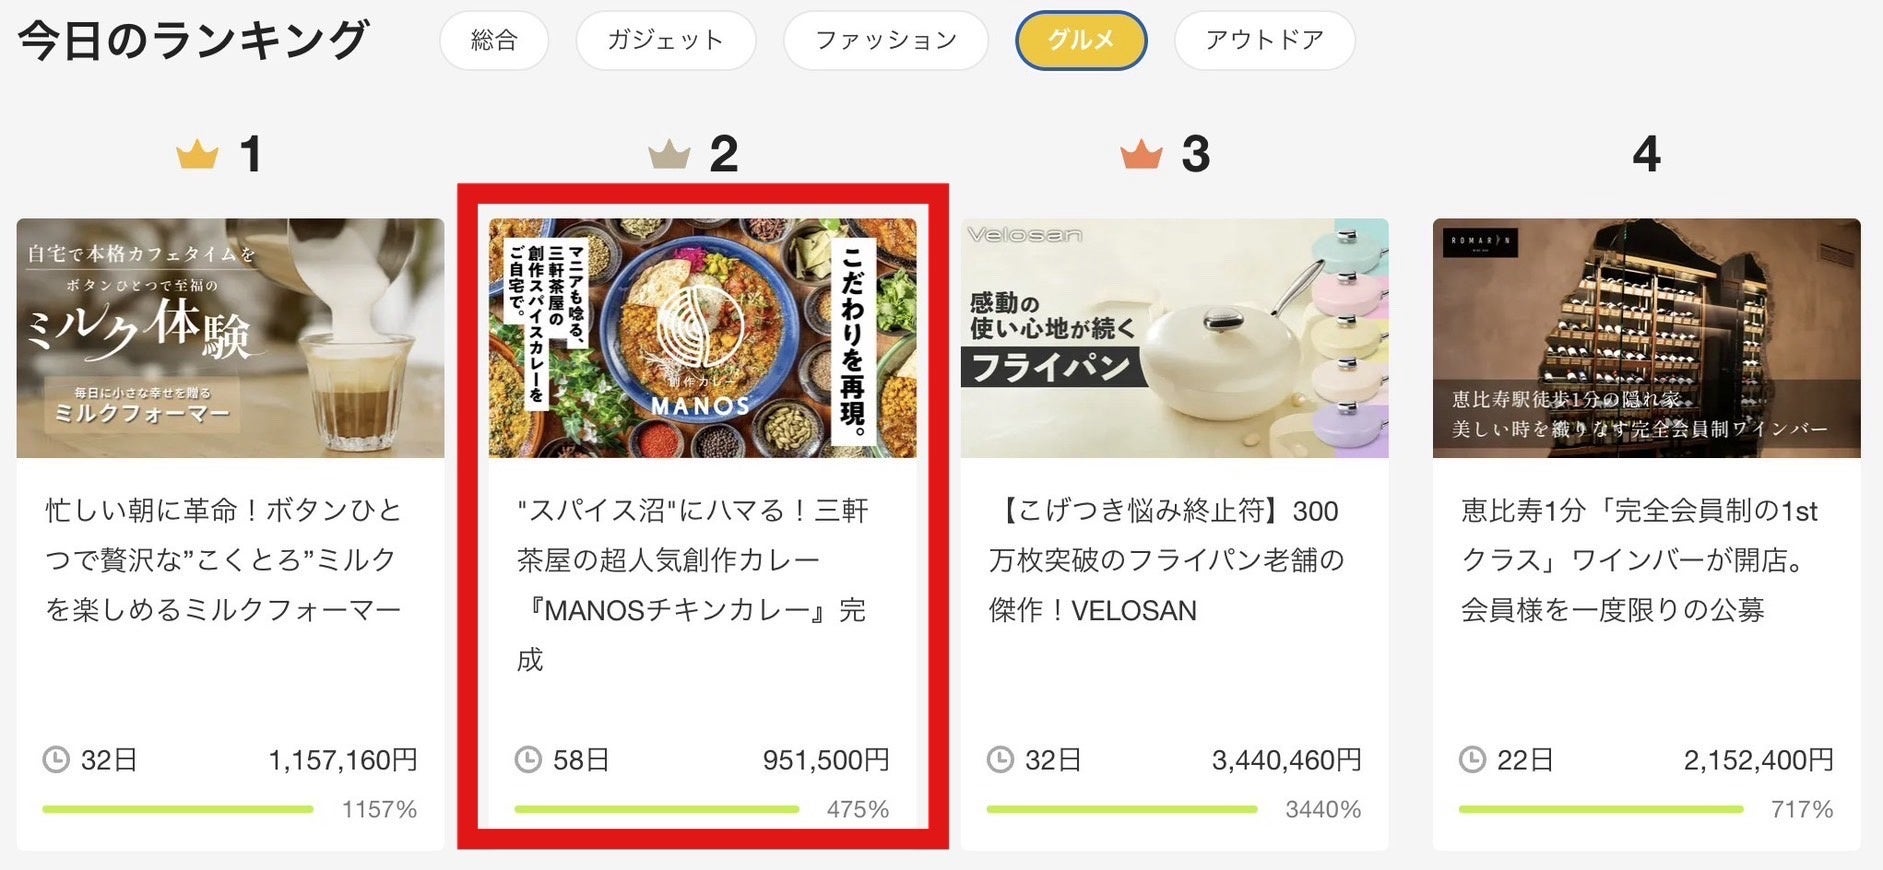Open the MANOS curry project image
This screenshot has height=870, width=1883.
click(702, 338)
